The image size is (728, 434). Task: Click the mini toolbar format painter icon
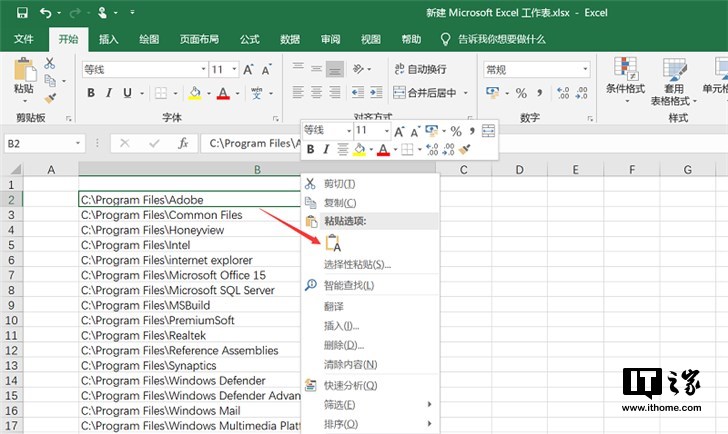464,149
